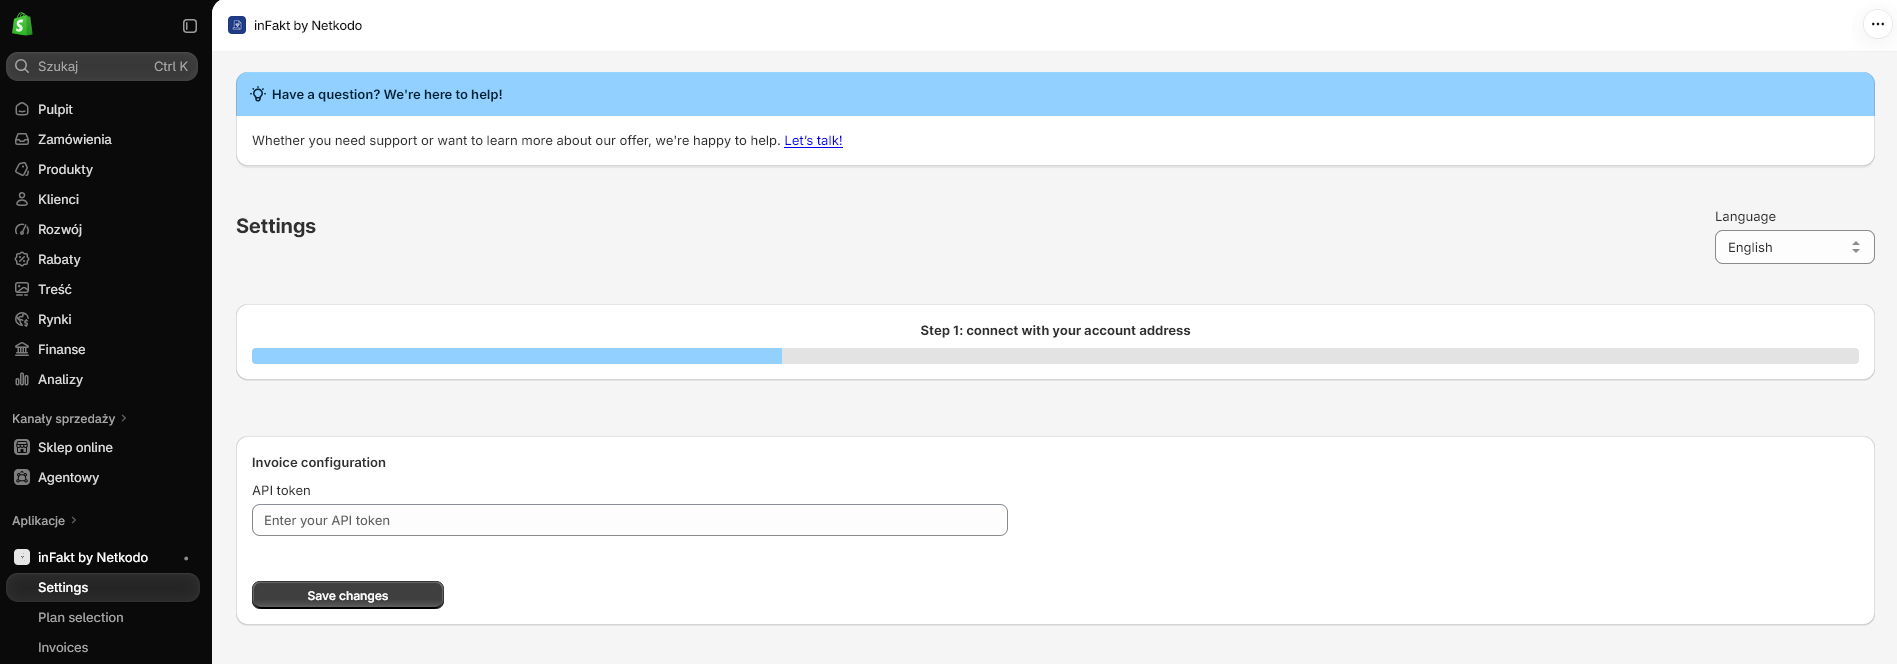Focus the Szukaj search box
Viewport: 1897px width, 664px height.
(102, 66)
